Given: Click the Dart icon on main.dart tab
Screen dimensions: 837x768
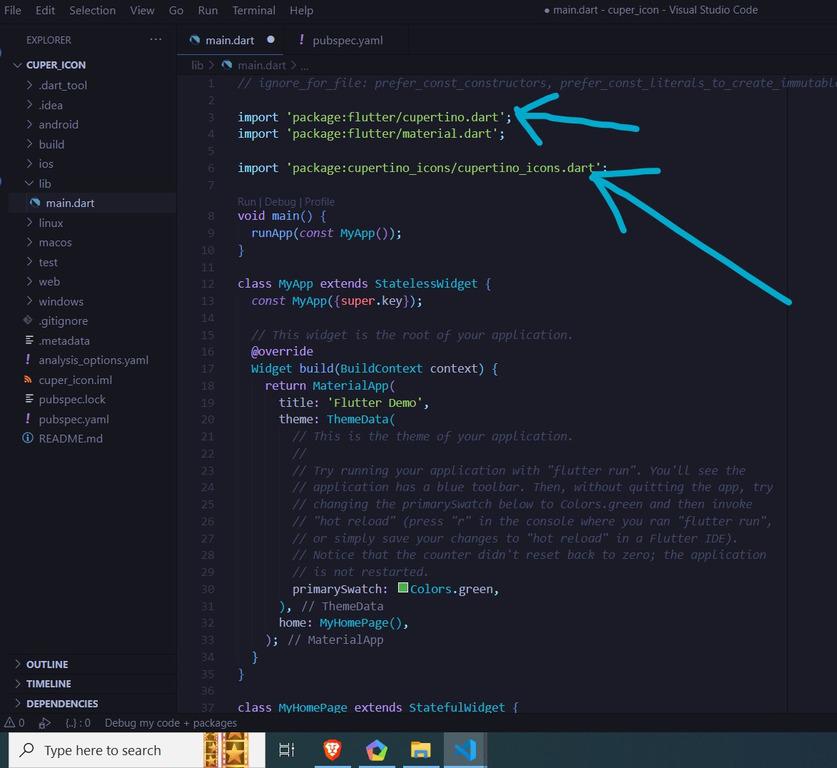Looking at the screenshot, I should pyautogui.click(x=195, y=40).
